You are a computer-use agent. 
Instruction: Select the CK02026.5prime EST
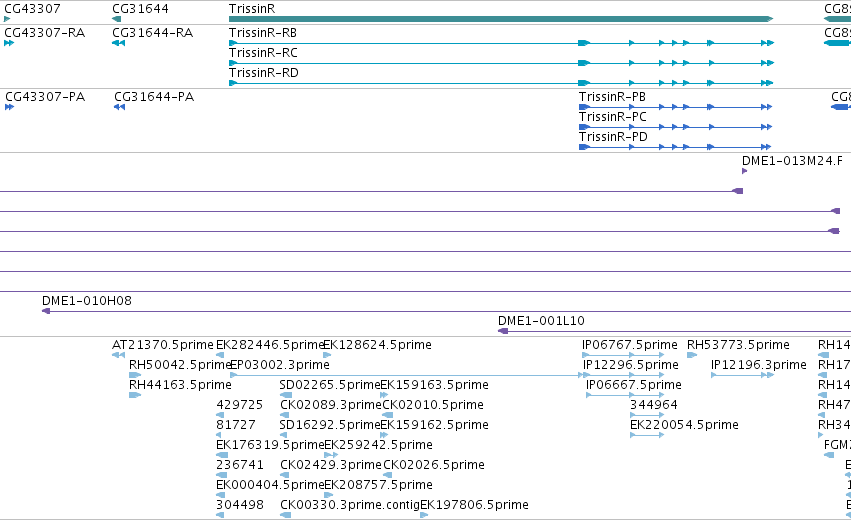(434, 465)
